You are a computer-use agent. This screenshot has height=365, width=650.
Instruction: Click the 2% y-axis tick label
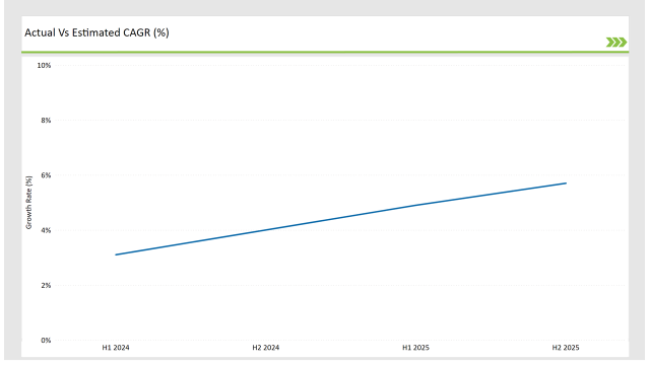click(x=46, y=285)
